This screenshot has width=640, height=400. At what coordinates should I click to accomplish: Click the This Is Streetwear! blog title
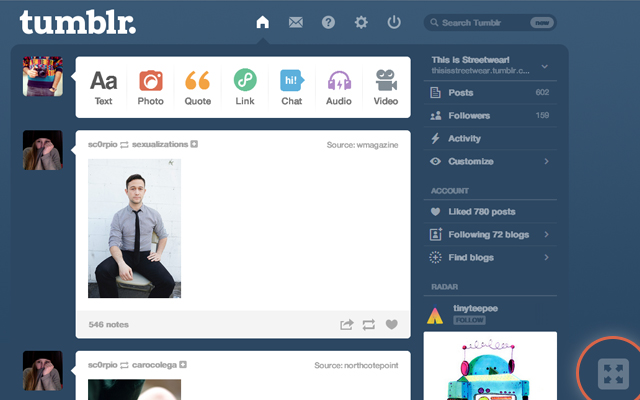pos(470,60)
